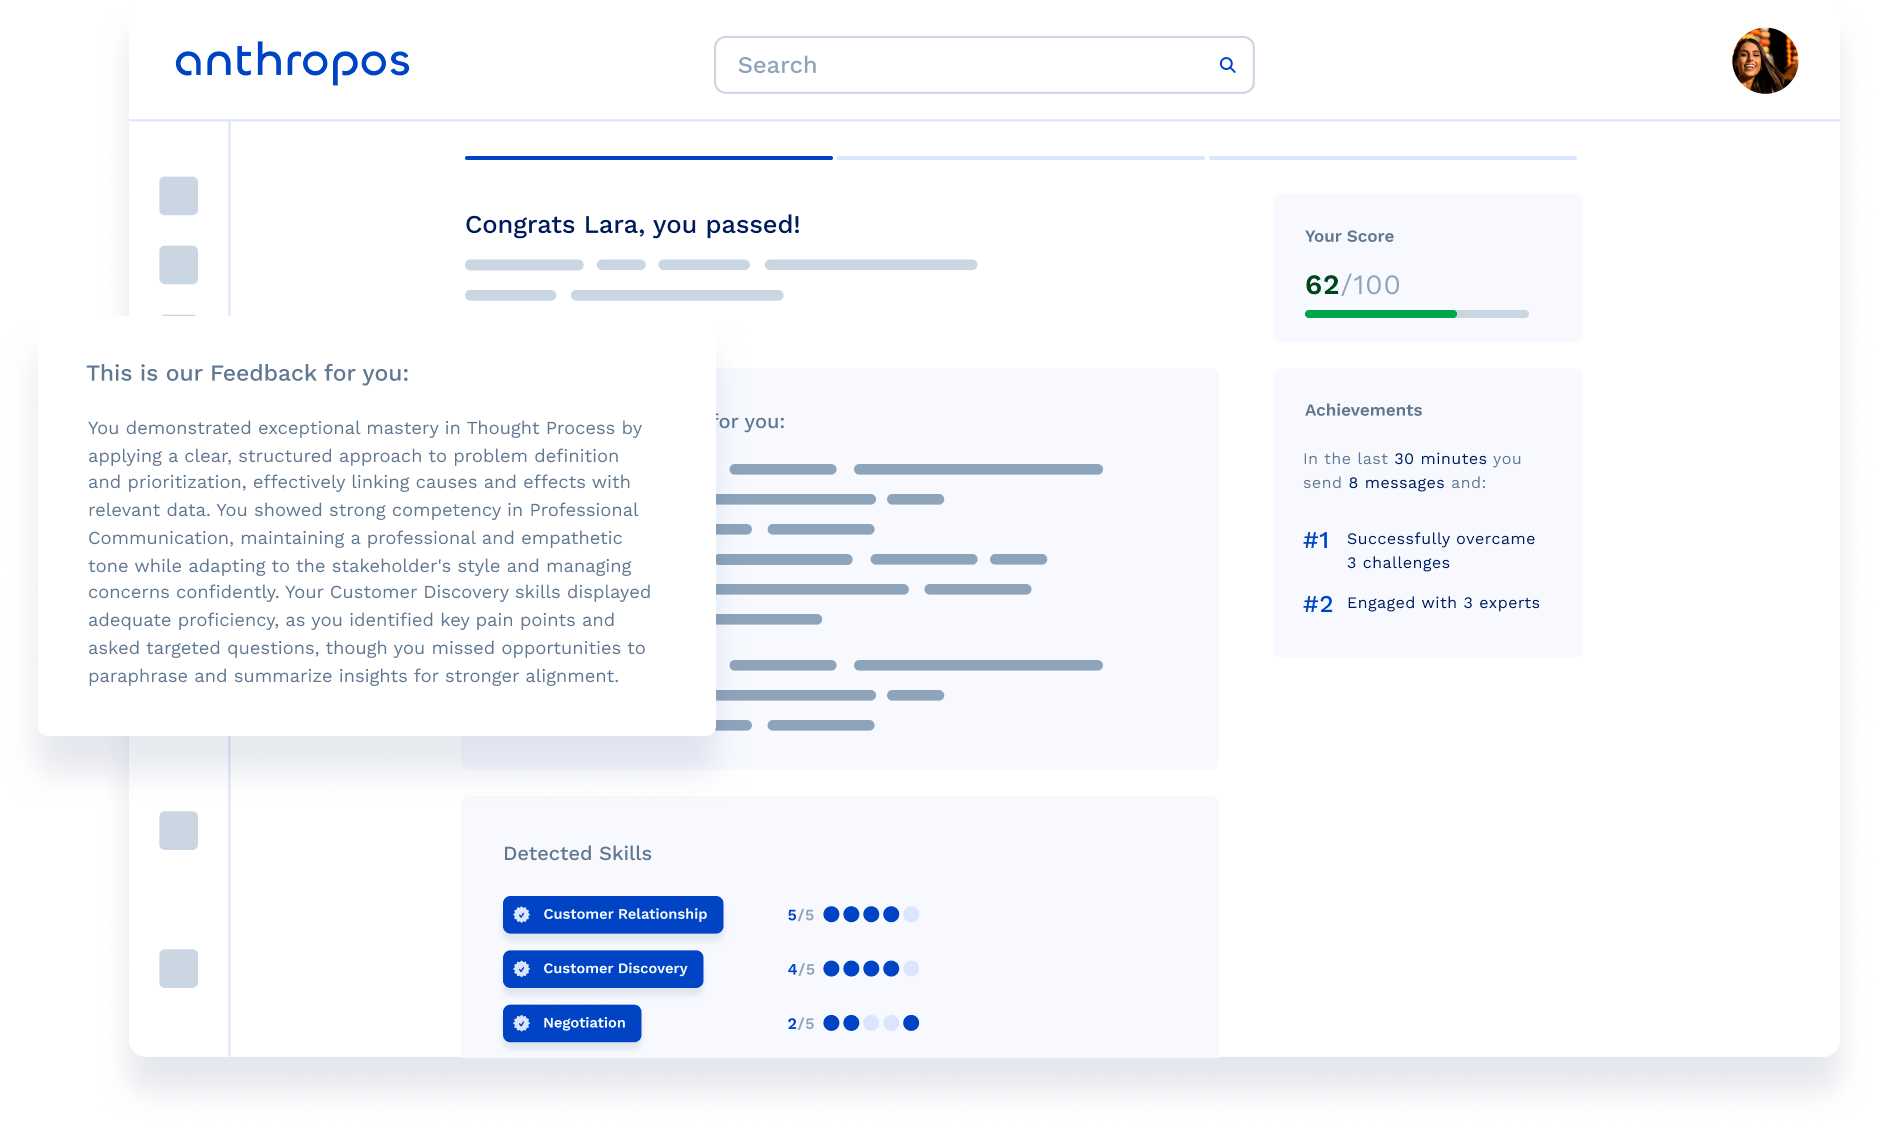
Task: Select the second sidebar icon
Action: [179, 265]
